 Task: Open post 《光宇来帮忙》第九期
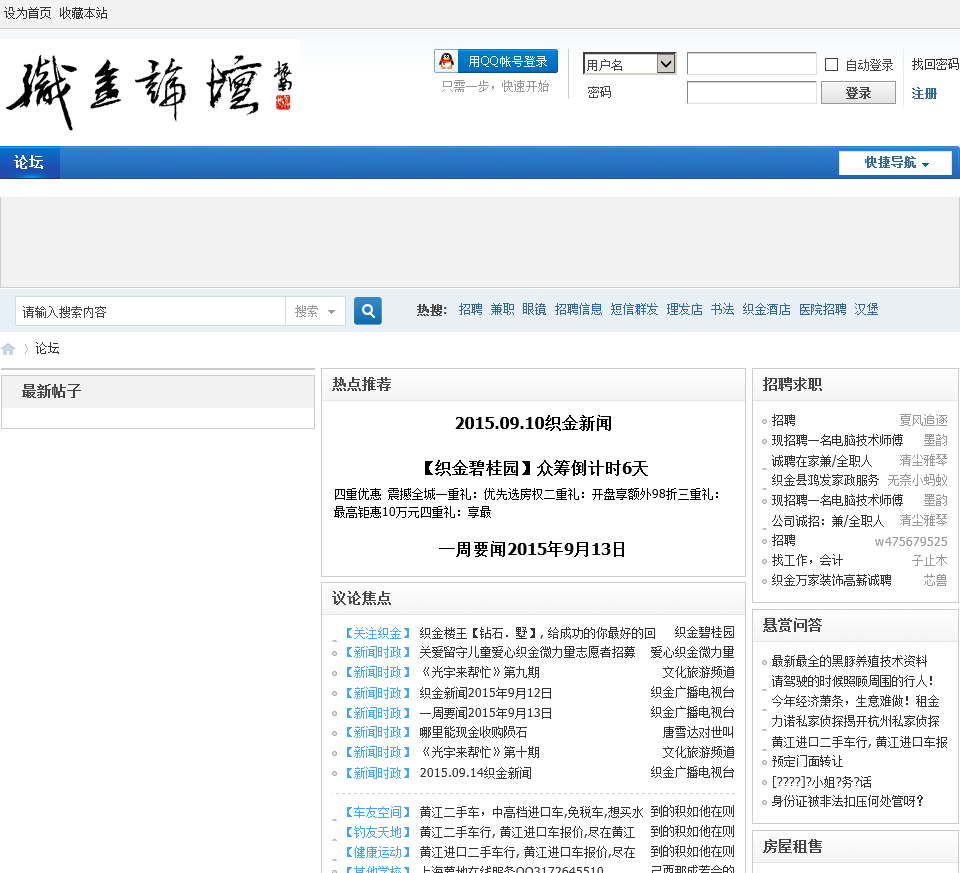click(x=479, y=672)
